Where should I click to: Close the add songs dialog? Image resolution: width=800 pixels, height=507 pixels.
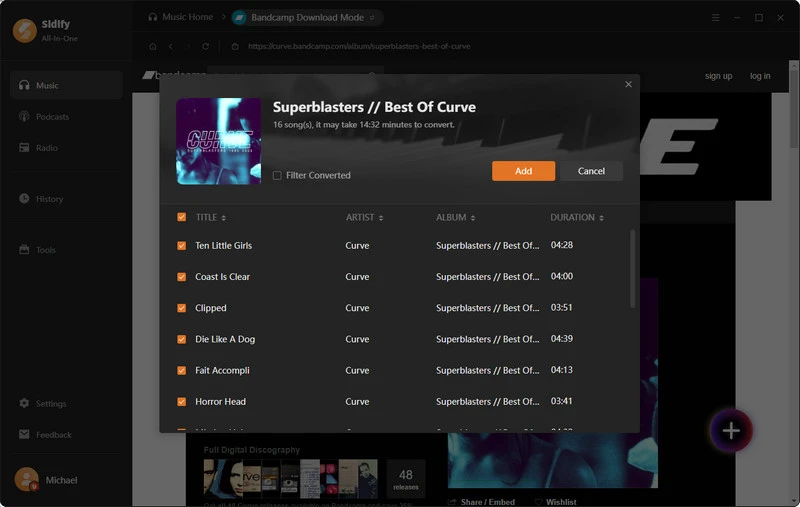pyautogui.click(x=628, y=84)
